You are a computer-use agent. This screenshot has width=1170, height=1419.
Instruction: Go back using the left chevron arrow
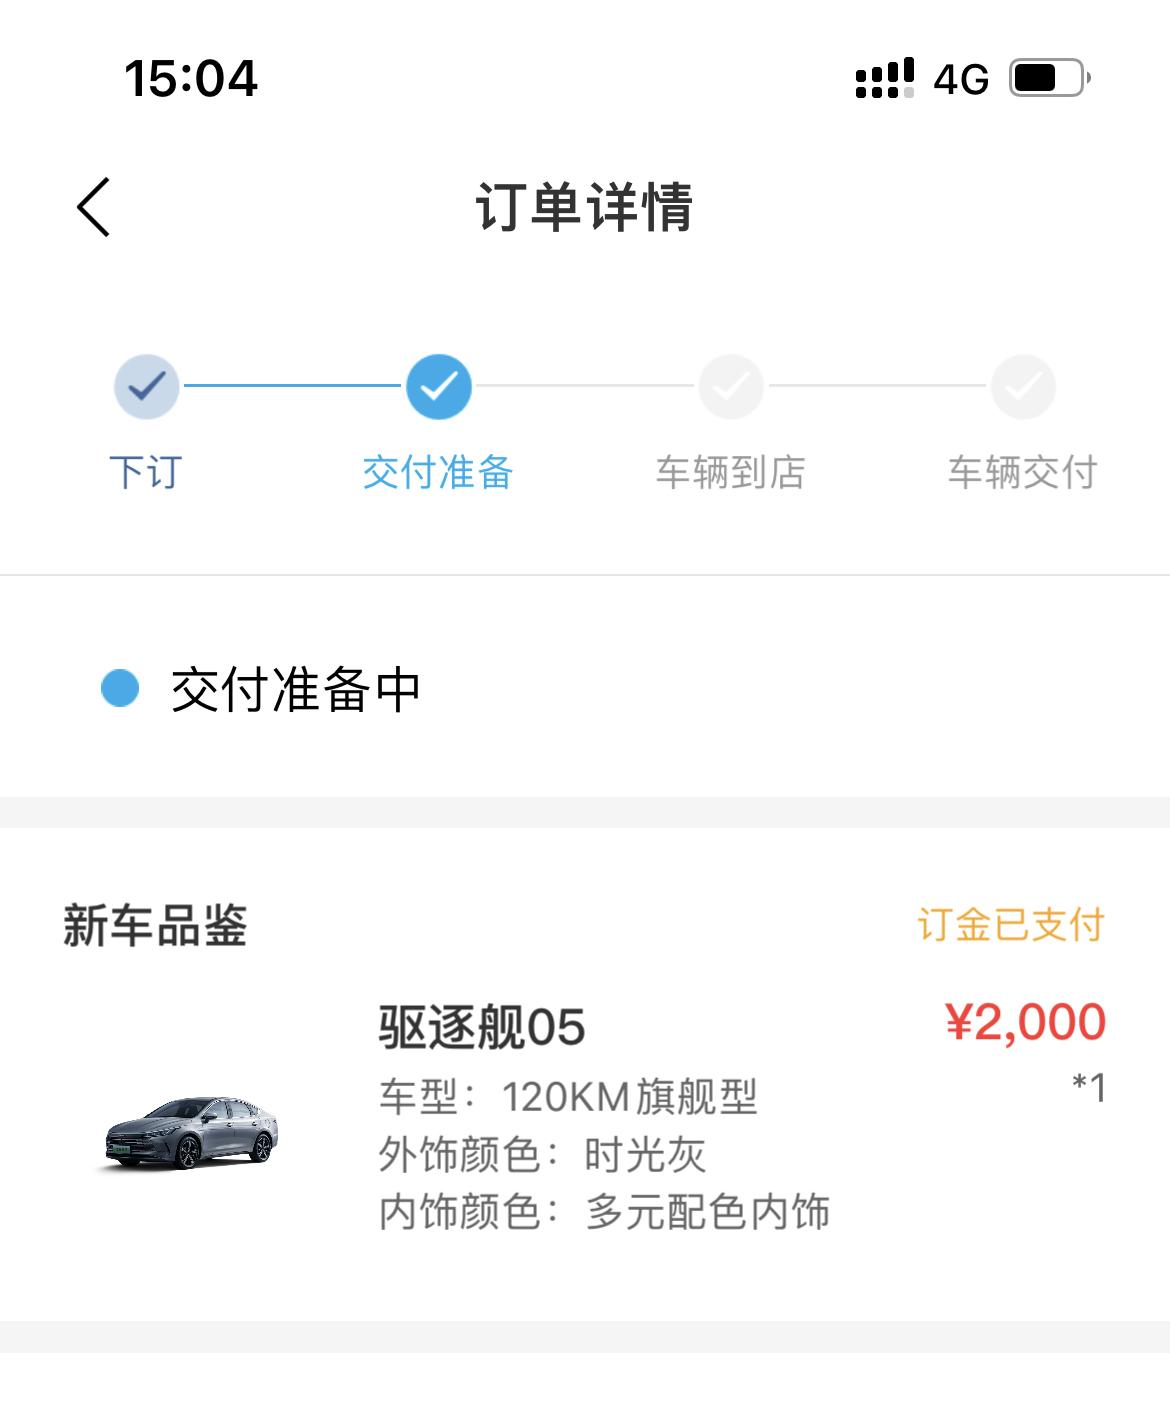click(x=93, y=207)
